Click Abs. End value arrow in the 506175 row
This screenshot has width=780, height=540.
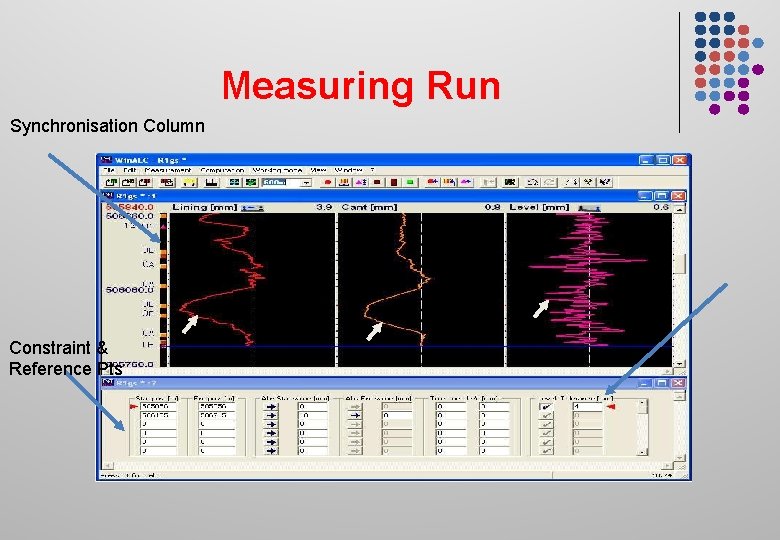[355, 415]
